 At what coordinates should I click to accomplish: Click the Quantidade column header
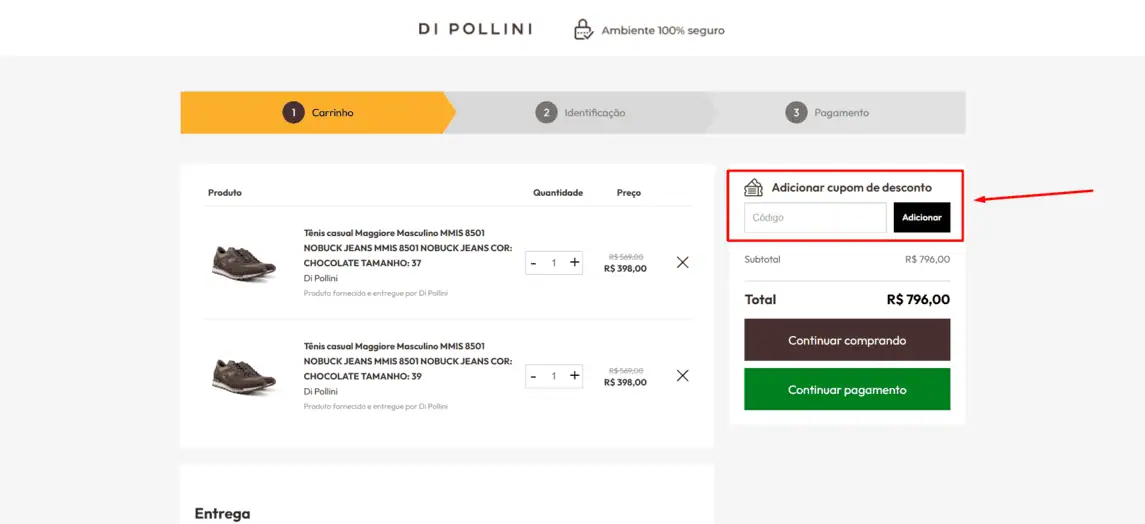click(558, 193)
